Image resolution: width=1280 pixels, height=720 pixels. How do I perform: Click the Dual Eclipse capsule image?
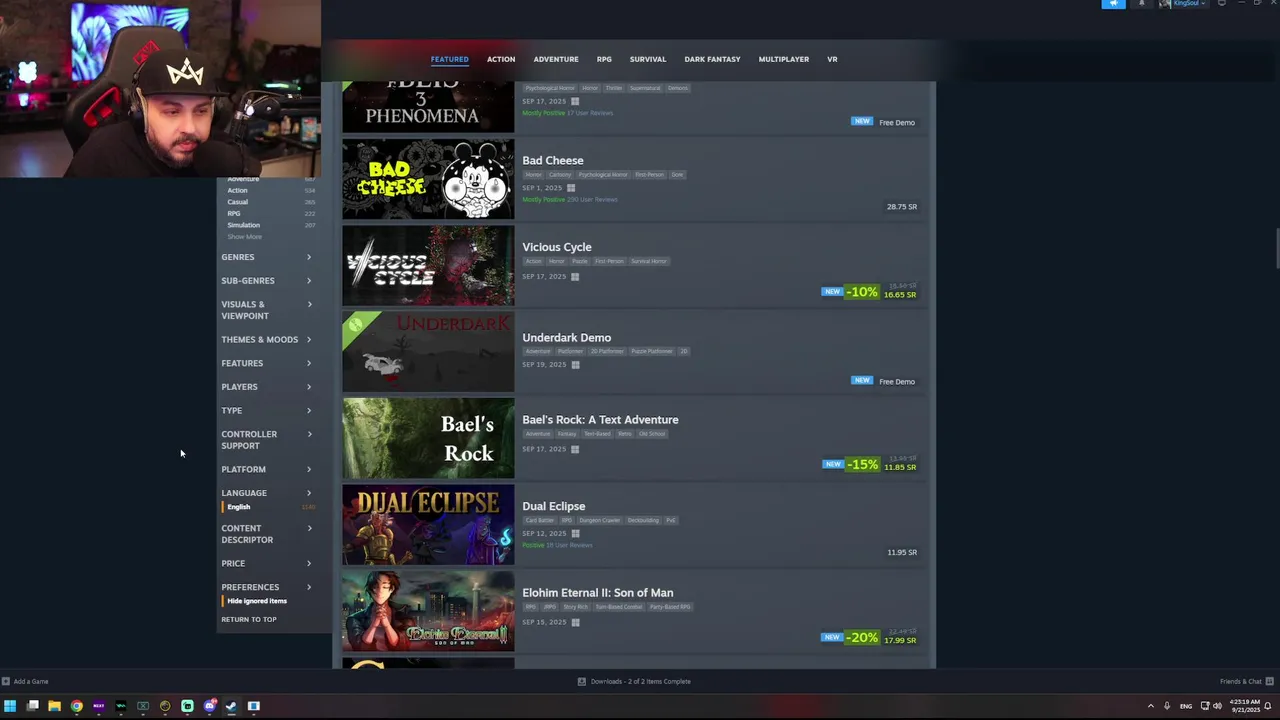(x=428, y=525)
